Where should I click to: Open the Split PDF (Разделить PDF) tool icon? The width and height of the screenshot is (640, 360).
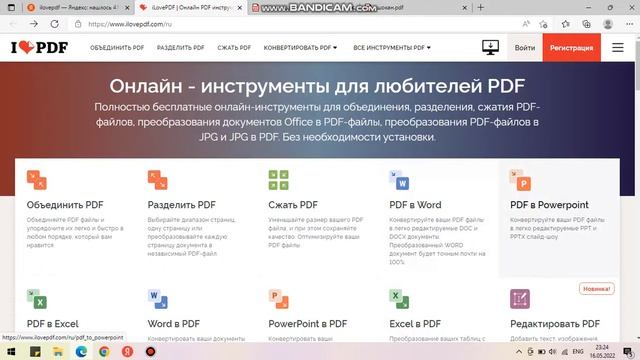(158, 180)
